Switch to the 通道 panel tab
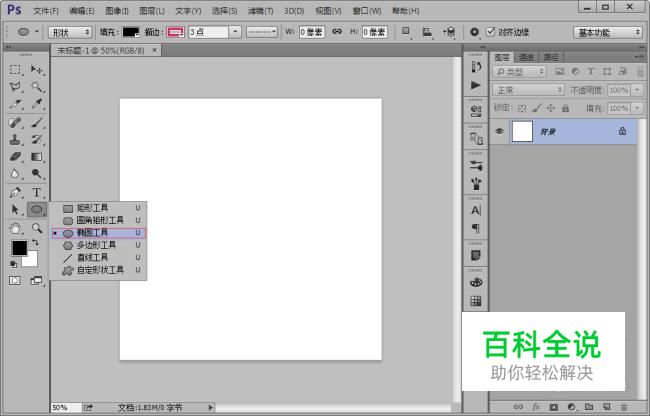 pos(526,57)
